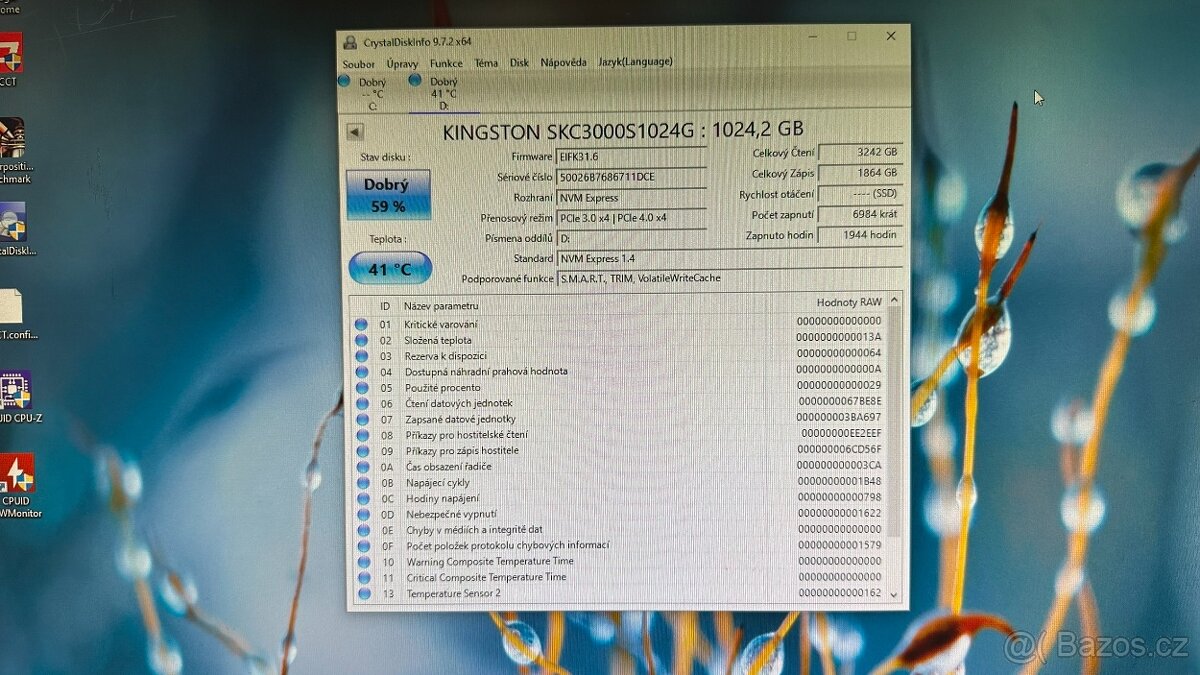This screenshot has width=1200, height=675.
Task: Switch to the C: drive tab
Action: click(x=370, y=92)
